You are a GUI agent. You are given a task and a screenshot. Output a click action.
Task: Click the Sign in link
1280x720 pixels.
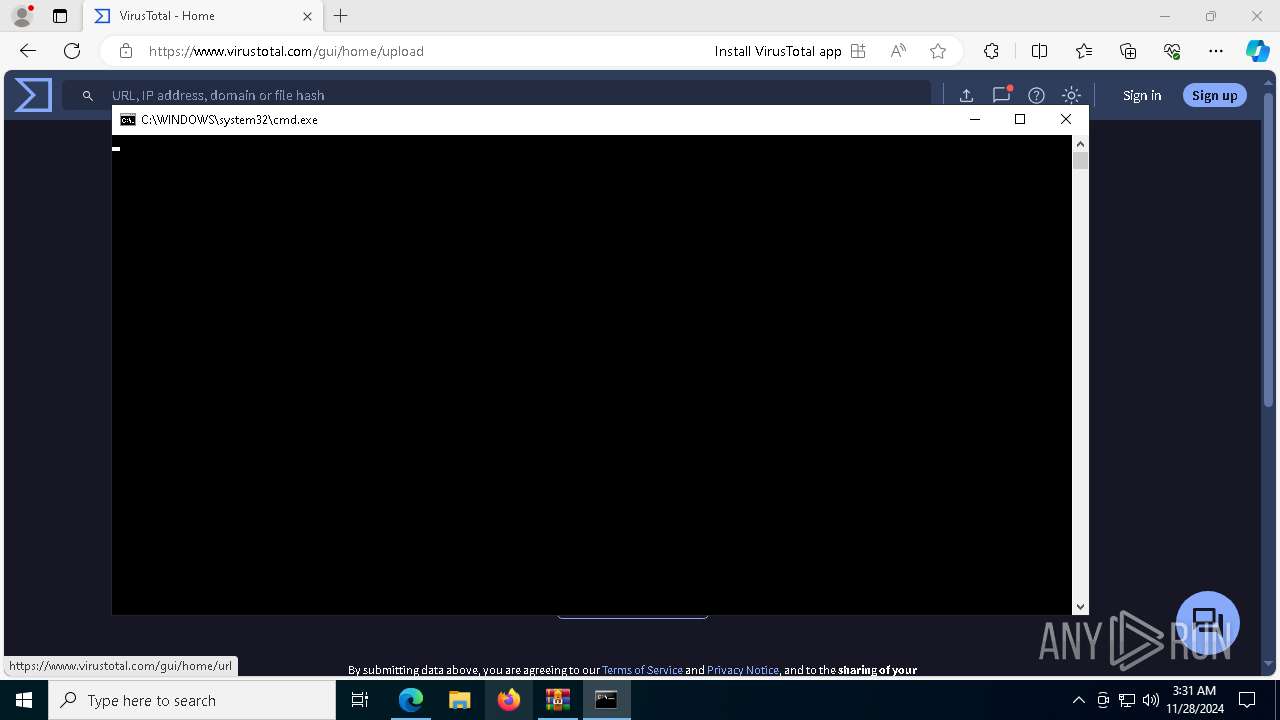point(1142,95)
